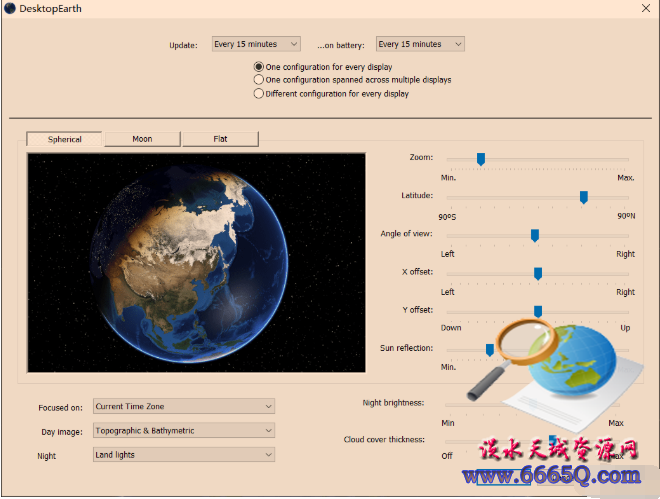Click the X offset slider handle

pos(538,273)
